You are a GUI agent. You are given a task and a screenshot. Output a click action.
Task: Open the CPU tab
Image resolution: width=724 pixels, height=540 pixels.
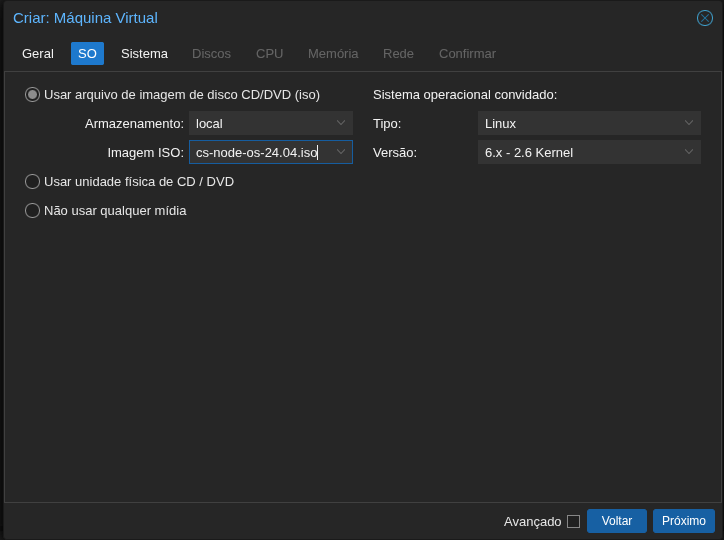click(x=270, y=54)
